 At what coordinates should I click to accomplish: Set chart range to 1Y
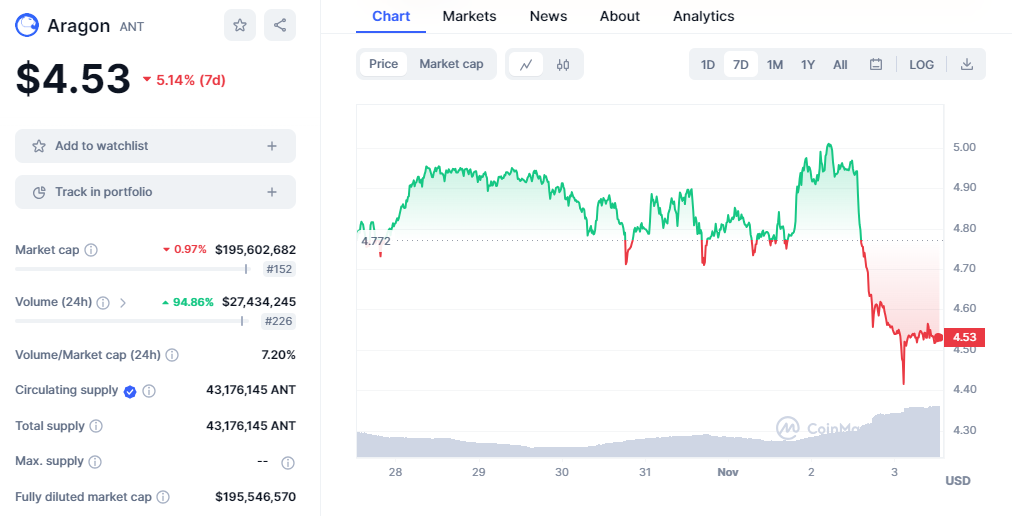(808, 65)
